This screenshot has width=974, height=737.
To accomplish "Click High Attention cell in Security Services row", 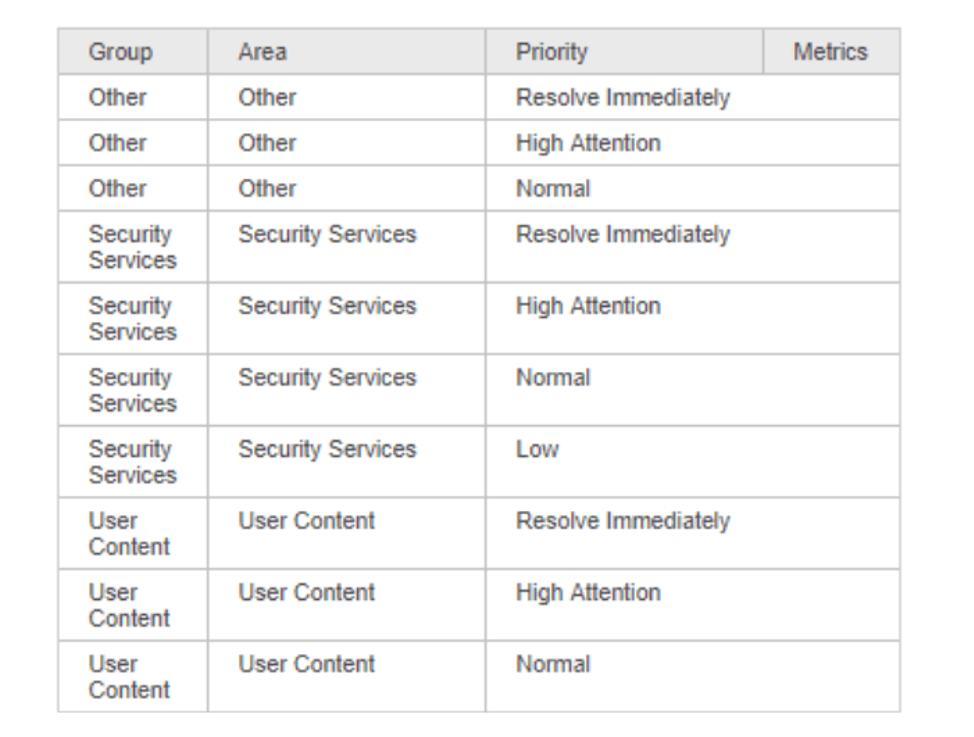I will point(693,318).
